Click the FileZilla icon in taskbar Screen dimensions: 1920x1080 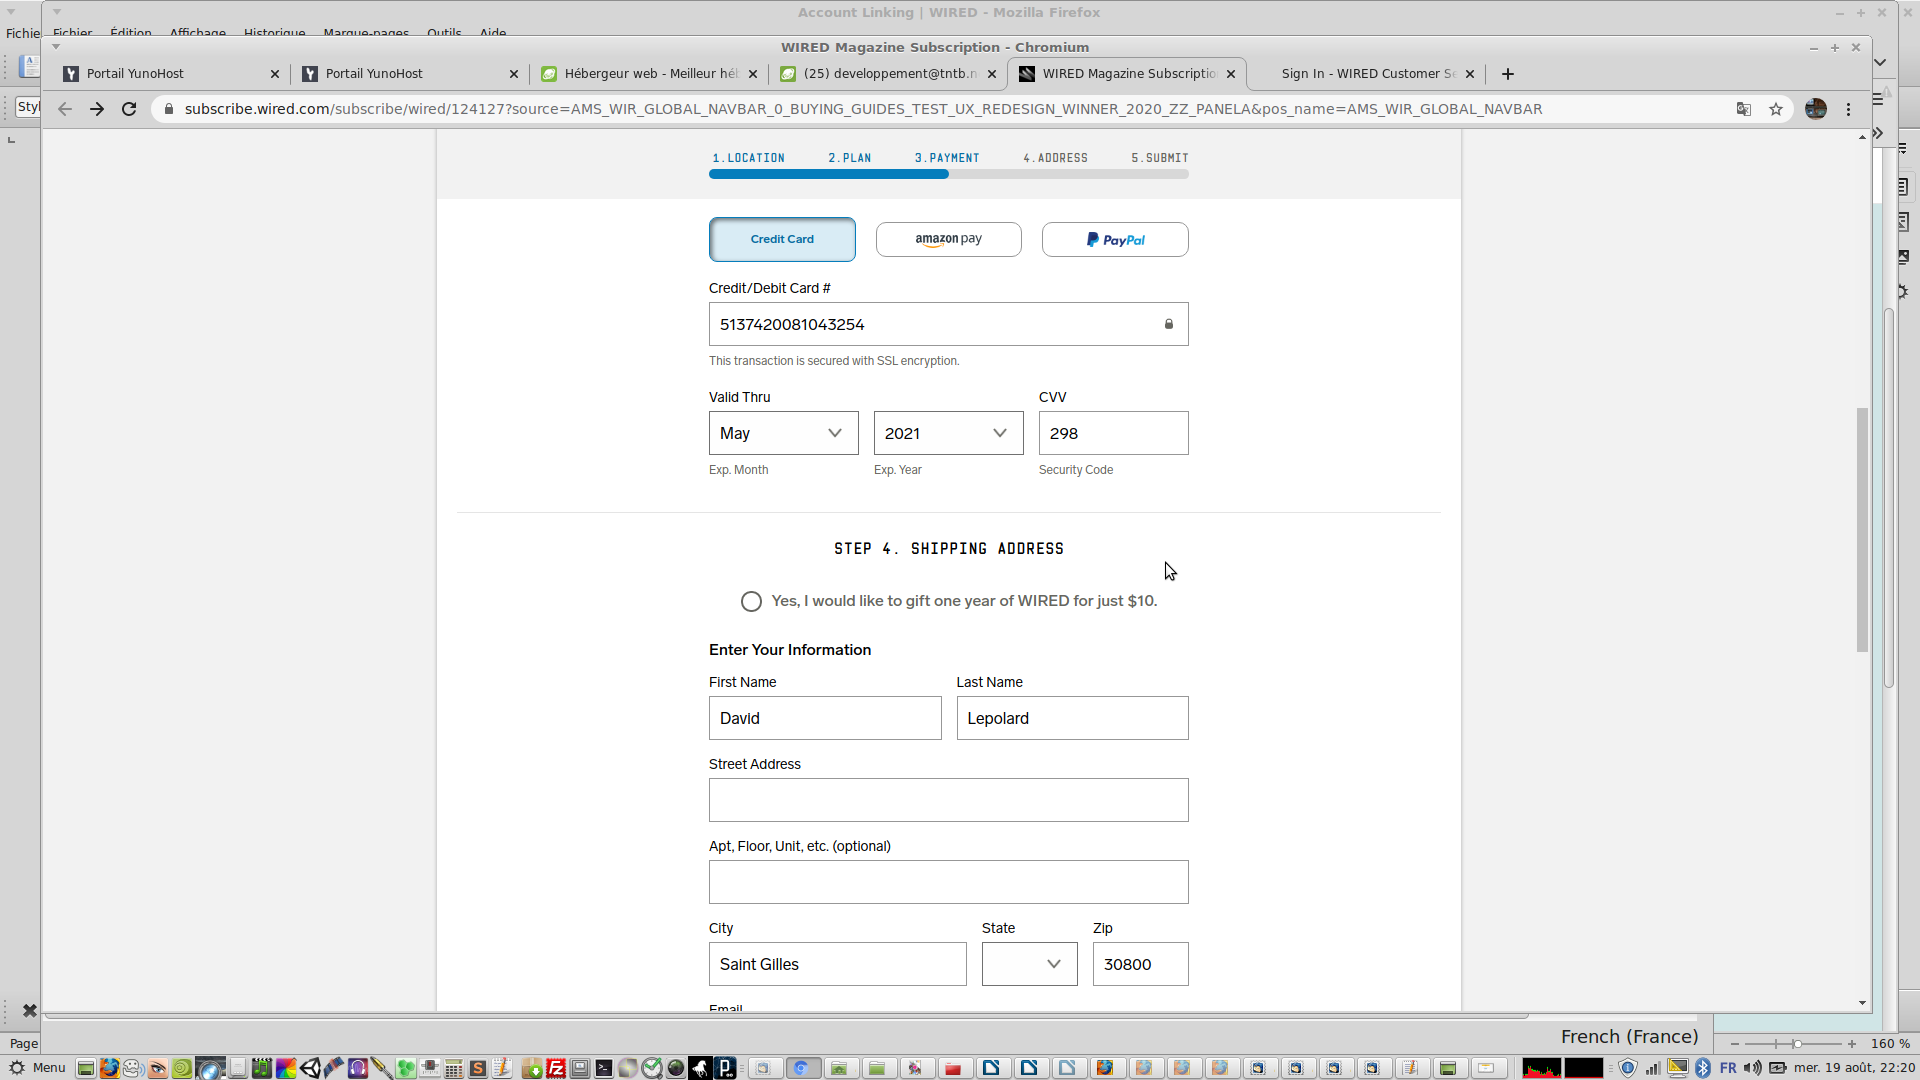pyautogui.click(x=556, y=1068)
